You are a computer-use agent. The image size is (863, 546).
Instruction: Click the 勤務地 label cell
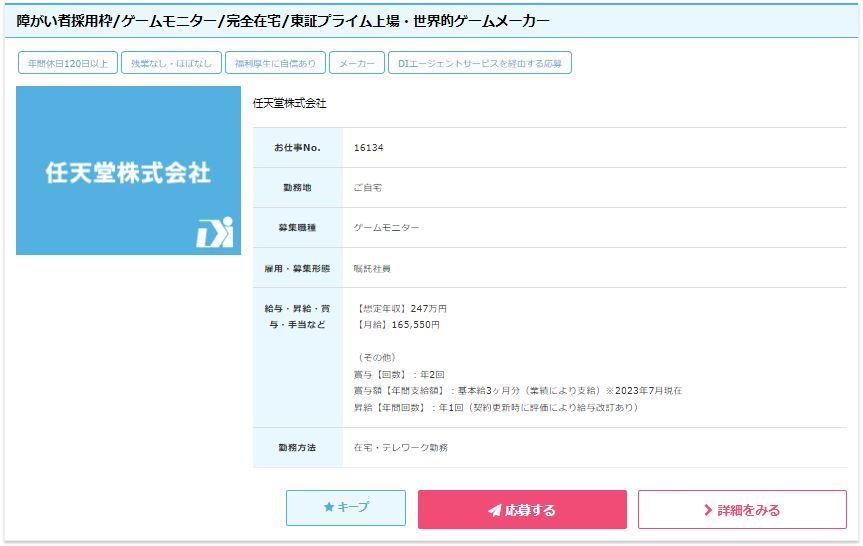[x=298, y=188]
